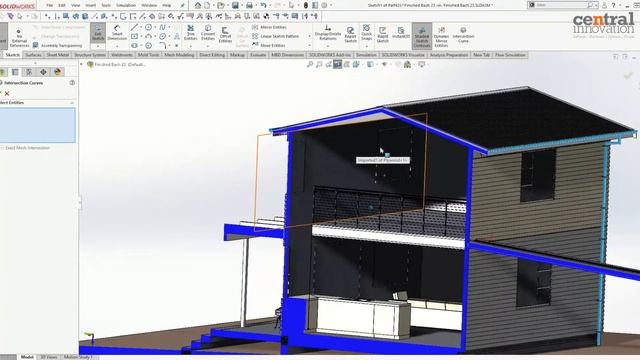
Task: Open the PropertyManager tab icon
Action: (x=15, y=72)
